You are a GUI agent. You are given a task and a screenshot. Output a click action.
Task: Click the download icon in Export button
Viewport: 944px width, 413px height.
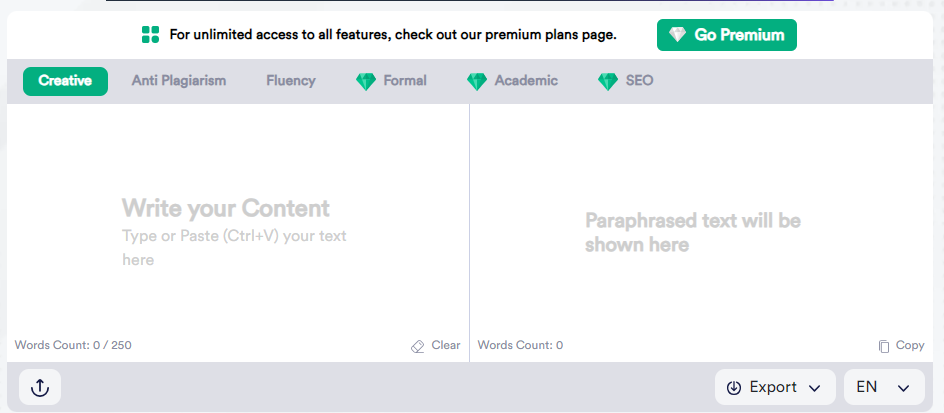733,388
